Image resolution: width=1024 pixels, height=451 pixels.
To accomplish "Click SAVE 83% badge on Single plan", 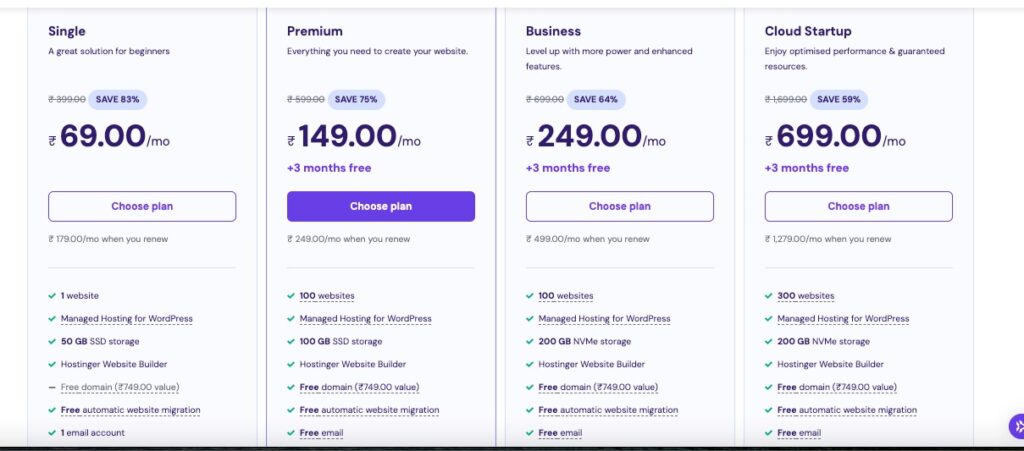I will click(119, 99).
